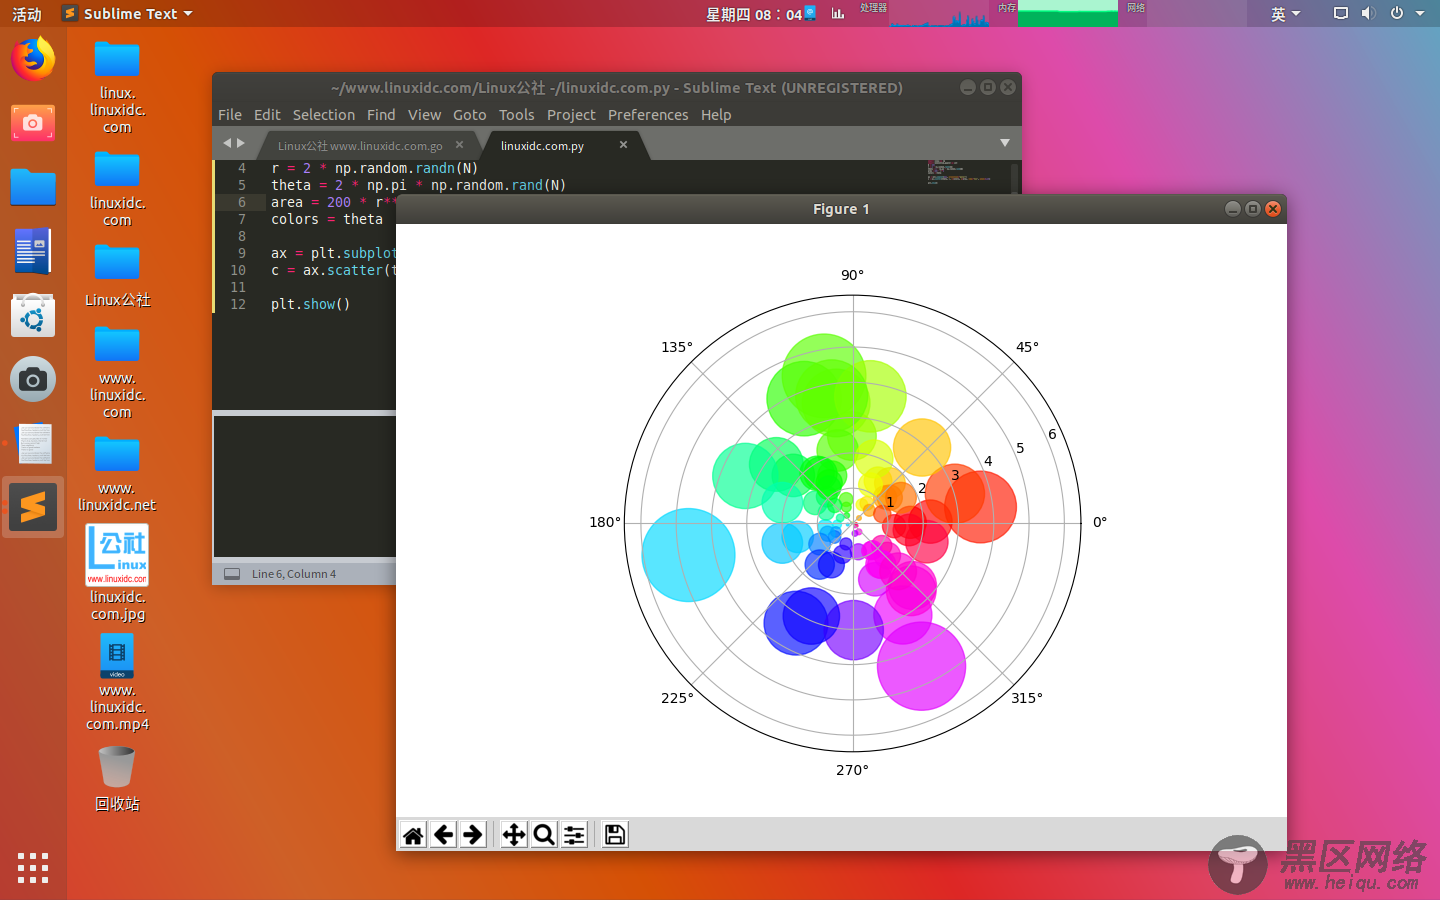Open the 回收站 trash icon

[117, 779]
